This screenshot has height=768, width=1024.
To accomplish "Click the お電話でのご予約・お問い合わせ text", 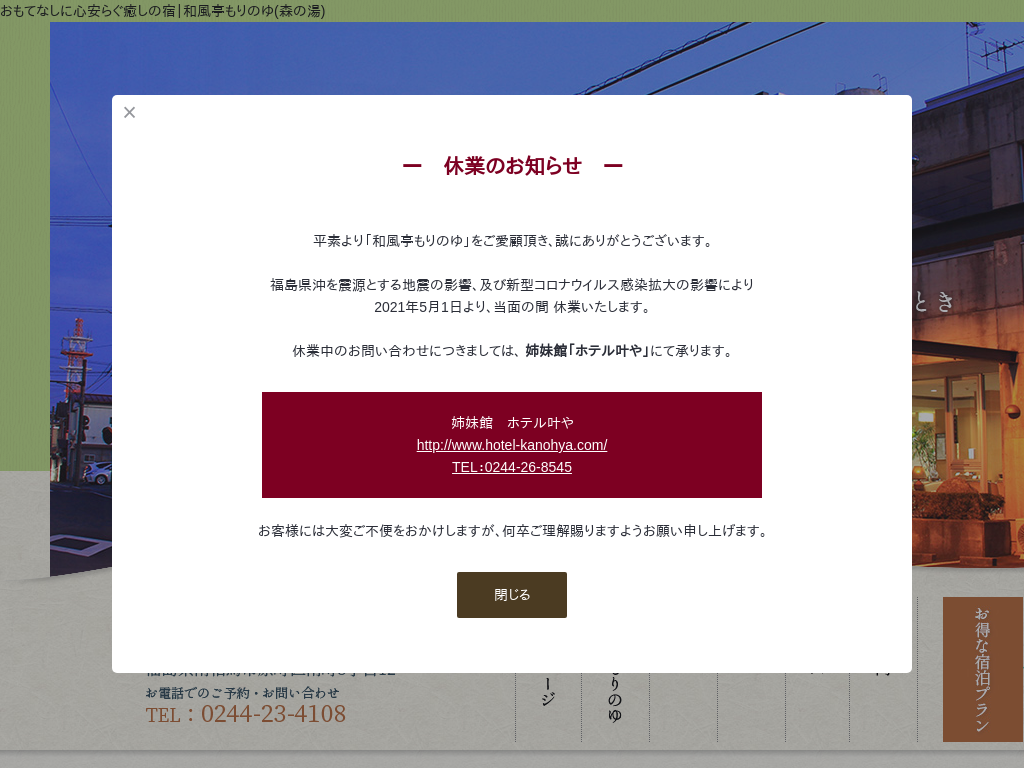I will [x=242, y=693].
